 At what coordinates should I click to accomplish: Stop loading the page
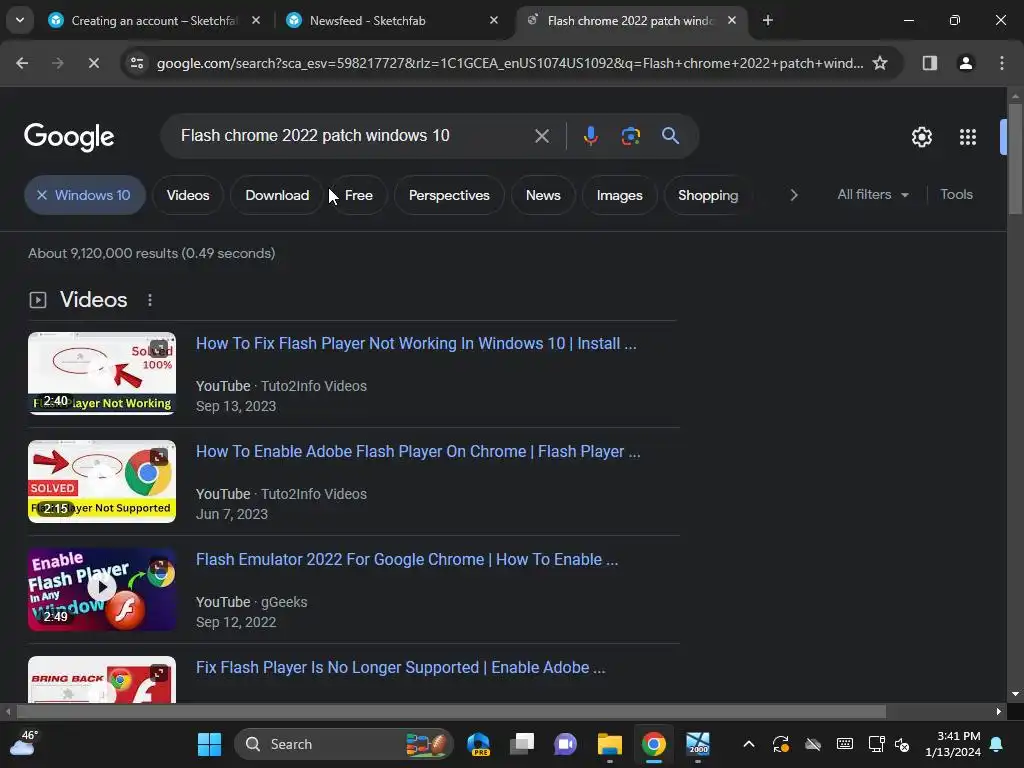[x=93, y=63]
